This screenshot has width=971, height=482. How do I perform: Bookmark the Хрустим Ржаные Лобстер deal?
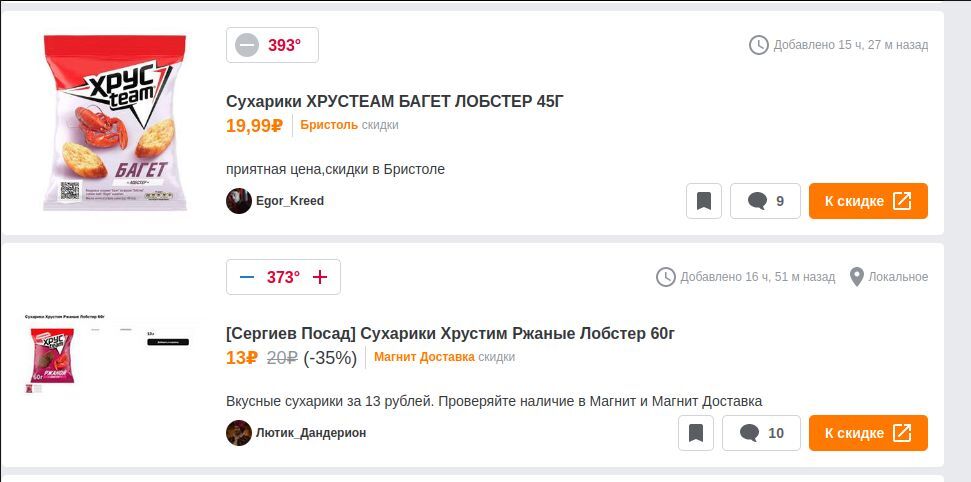coord(696,433)
